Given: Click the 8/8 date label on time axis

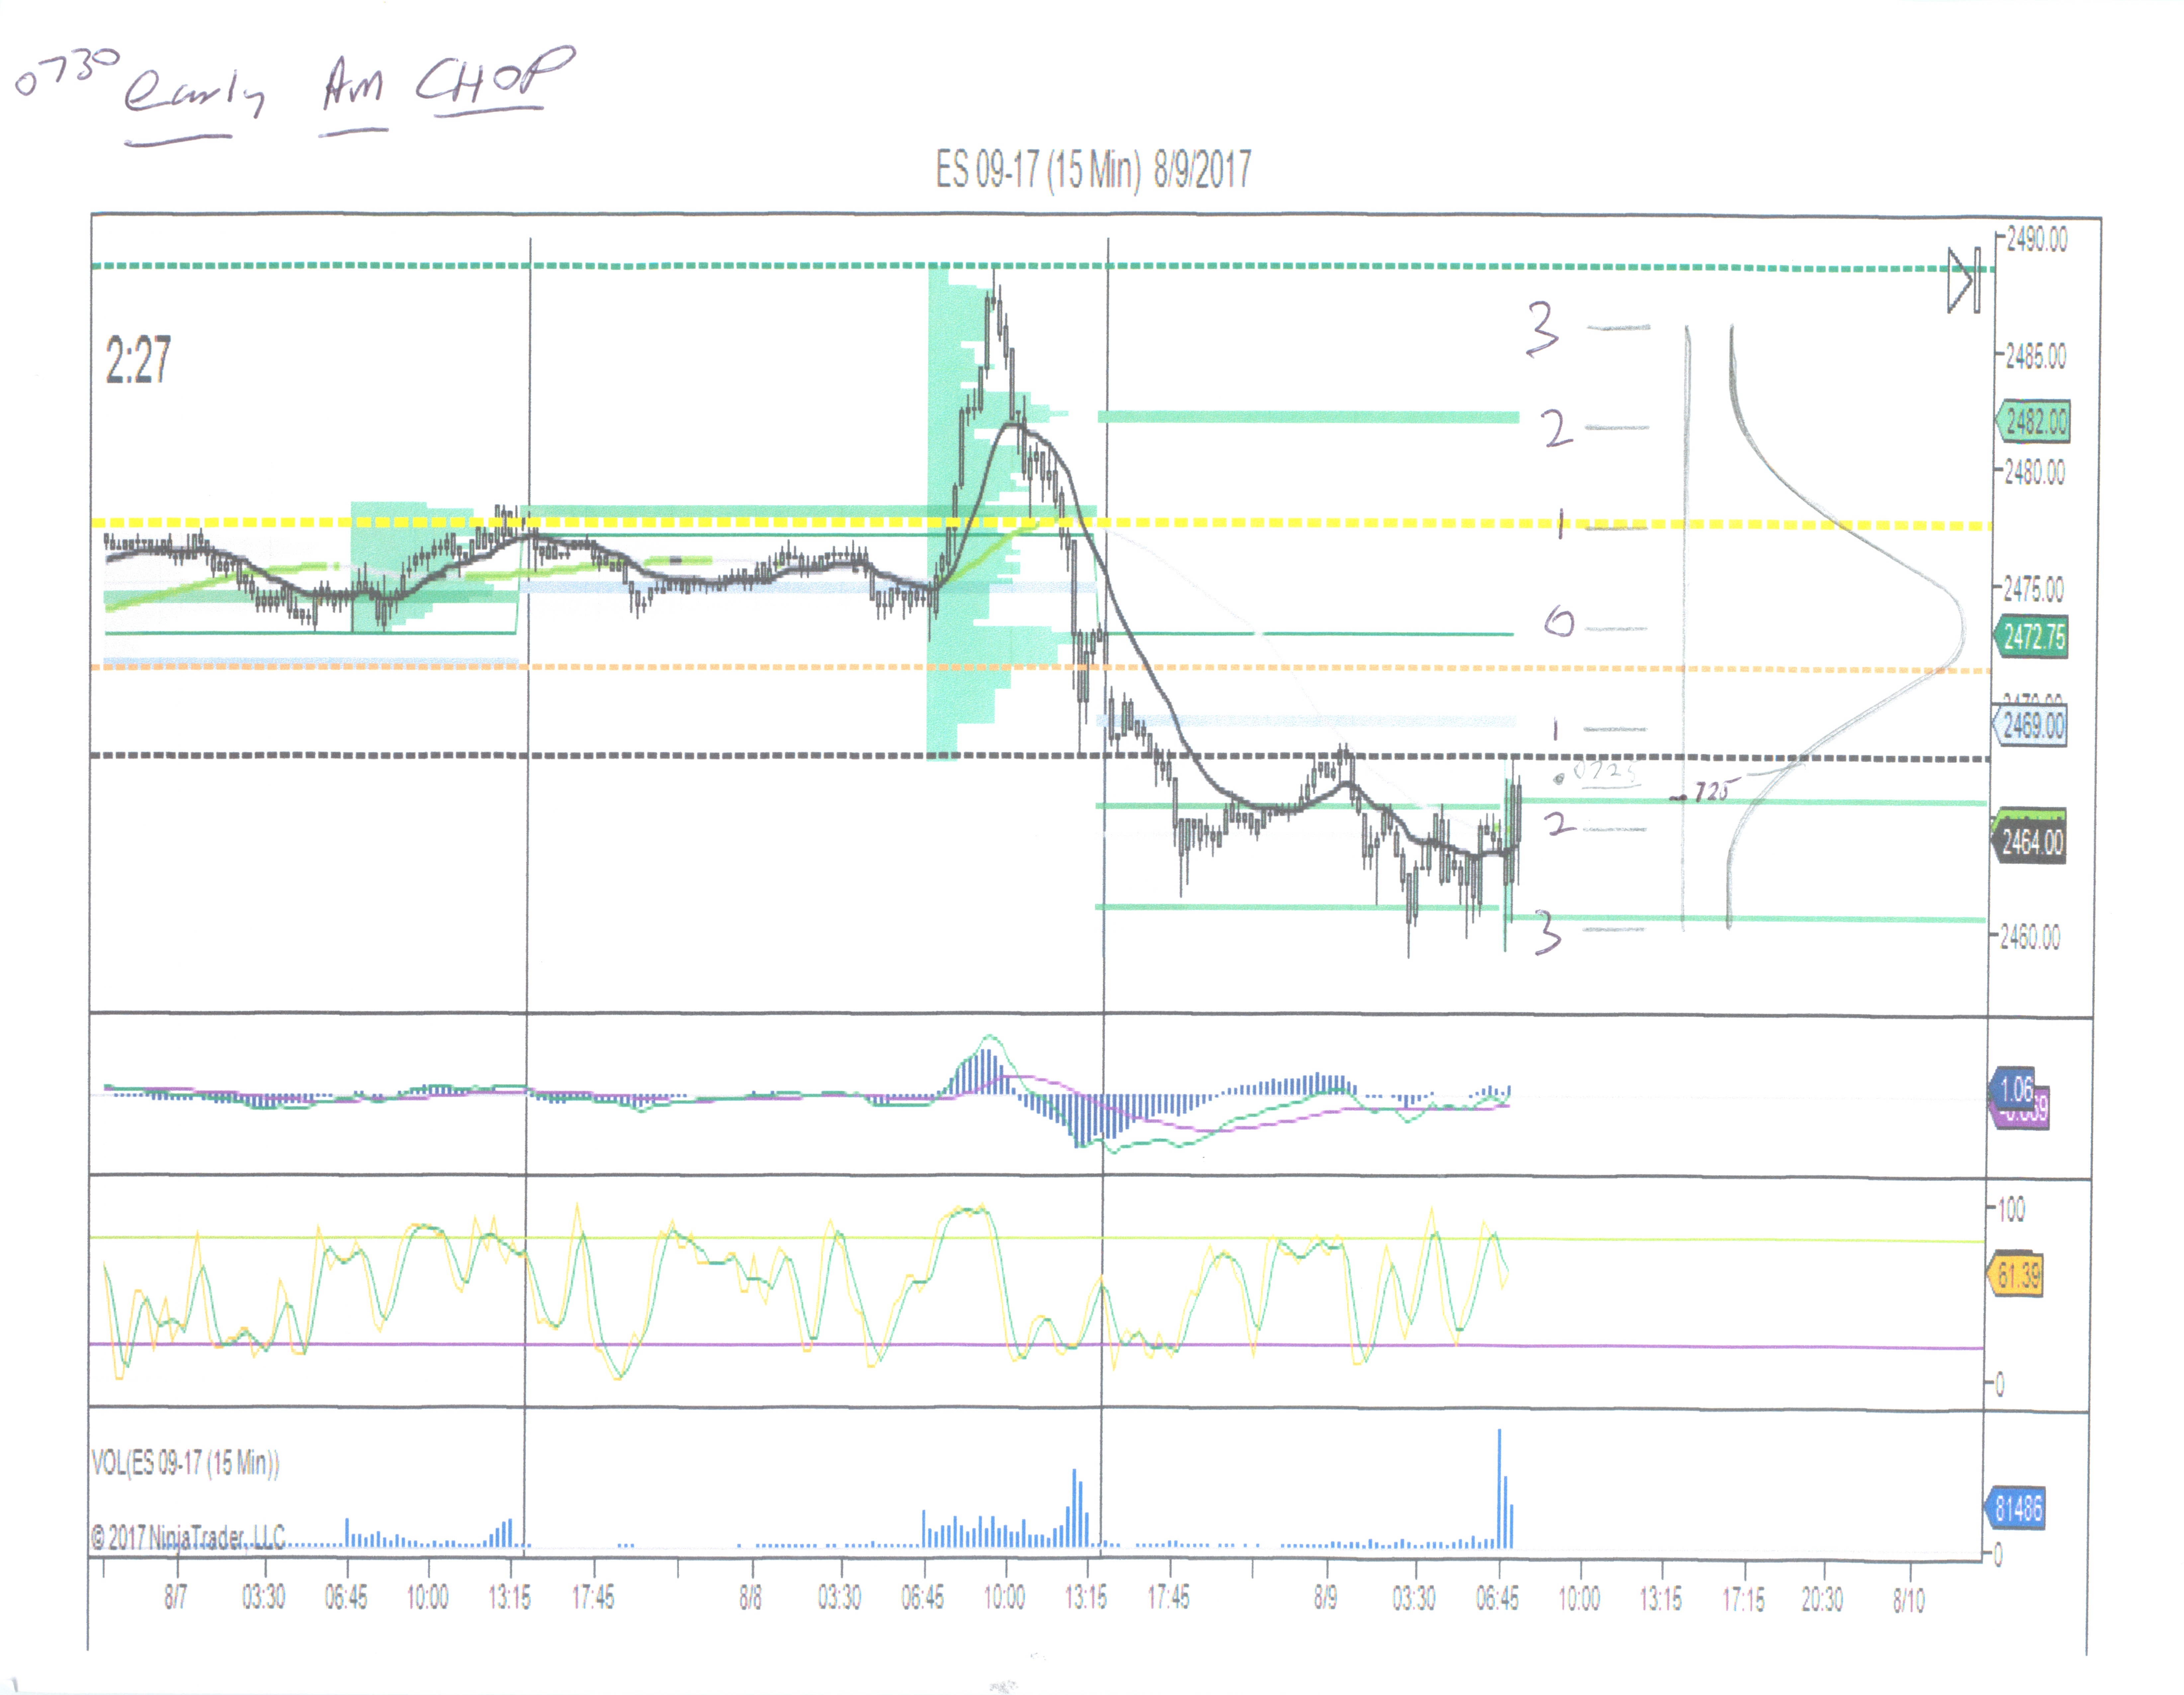Looking at the screenshot, I should pos(750,1597).
